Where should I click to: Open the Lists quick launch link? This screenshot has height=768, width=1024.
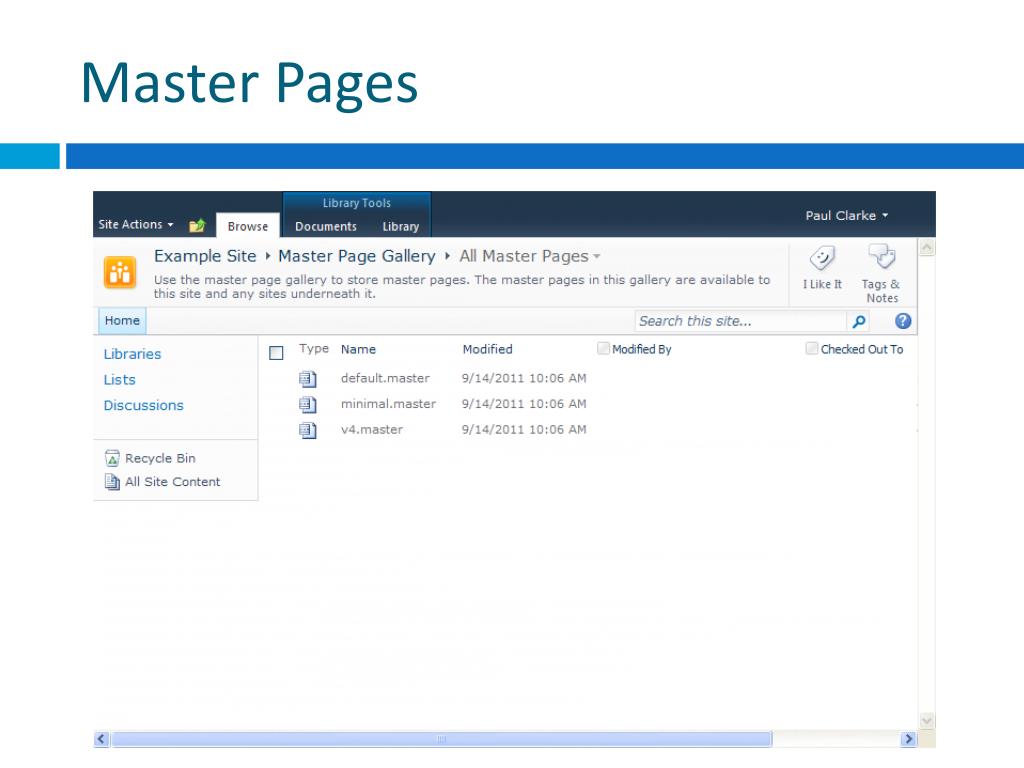(120, 379)
